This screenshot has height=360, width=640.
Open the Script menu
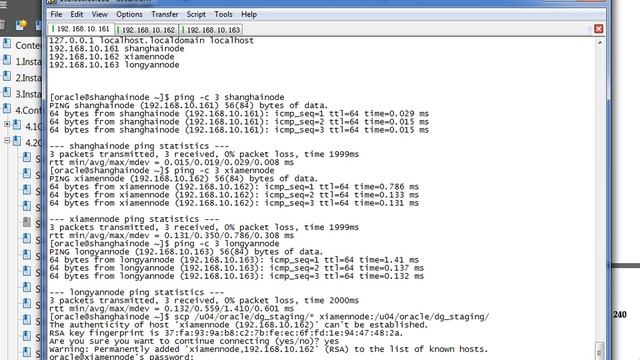point(196,14)
